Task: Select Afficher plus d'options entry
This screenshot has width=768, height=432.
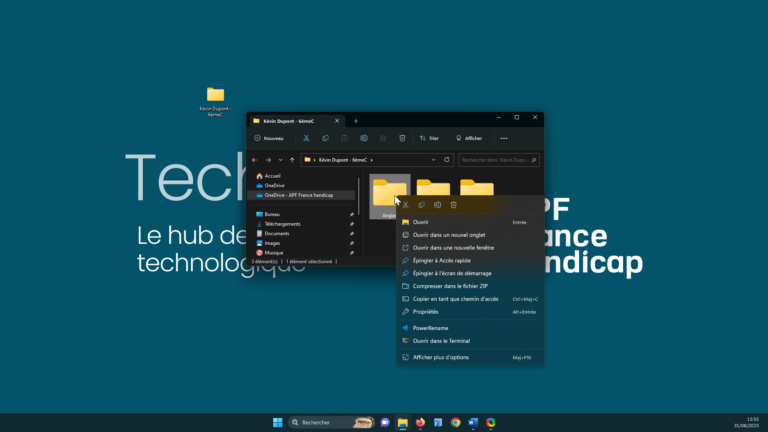Action: tap(441, 357)
